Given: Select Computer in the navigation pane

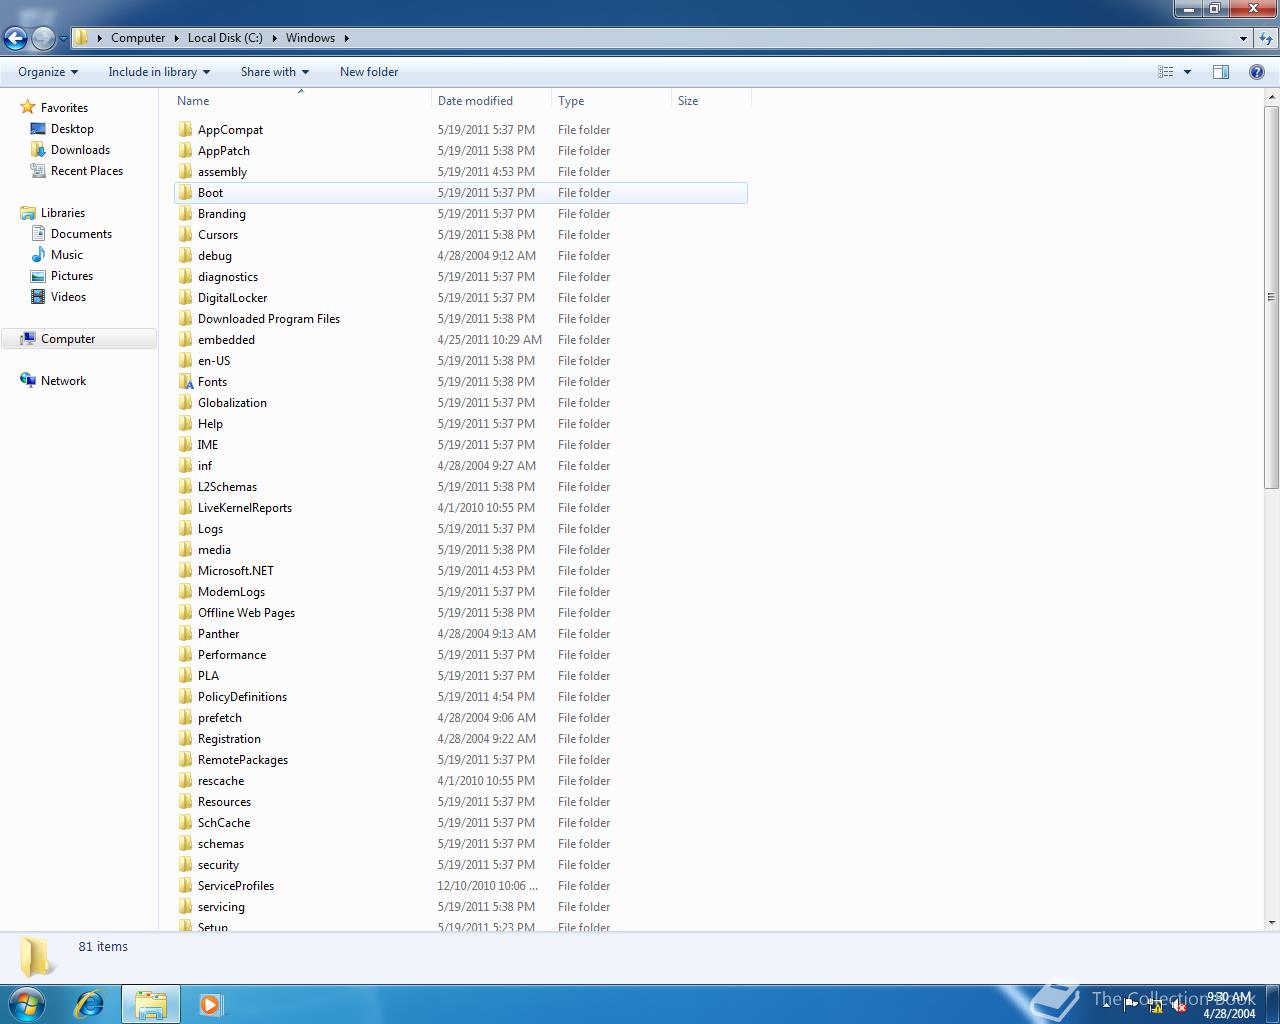Looking at the screenshot, I should pyautogui.click(x=79, y=339).
